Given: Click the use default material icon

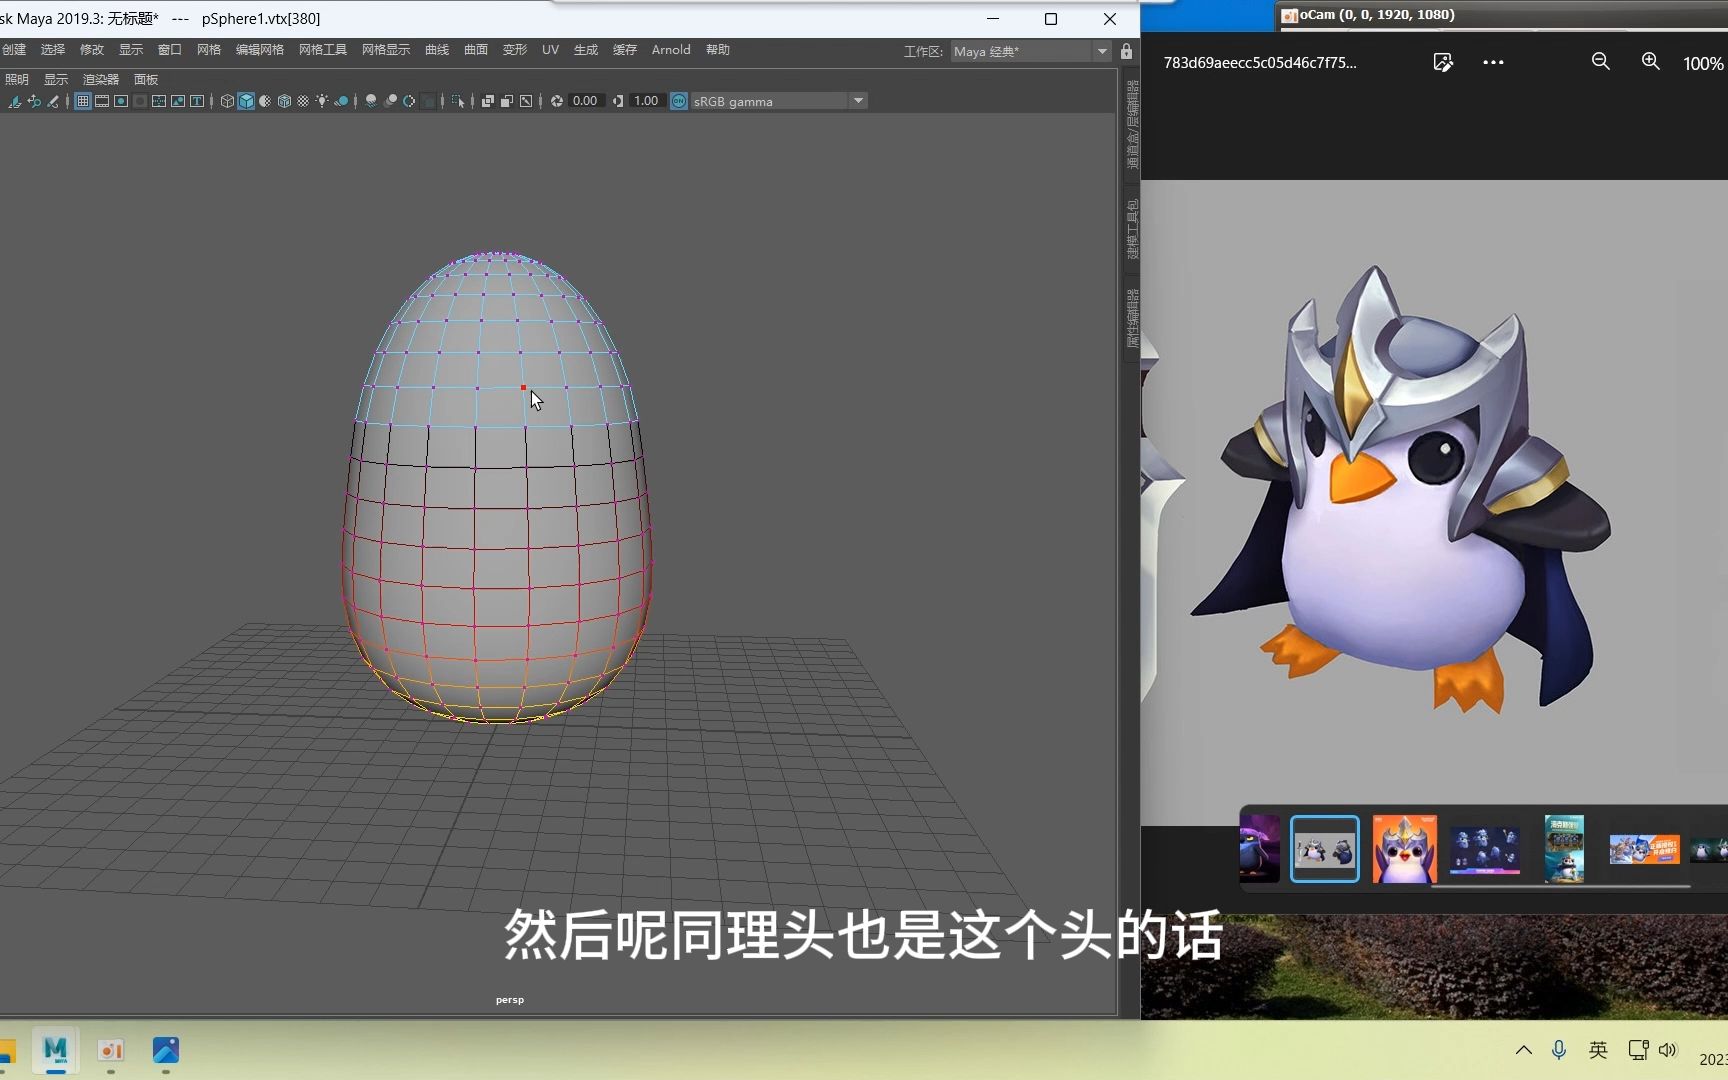Looking at the screenshot, I should pyautogui.click(x=265, y=101).
